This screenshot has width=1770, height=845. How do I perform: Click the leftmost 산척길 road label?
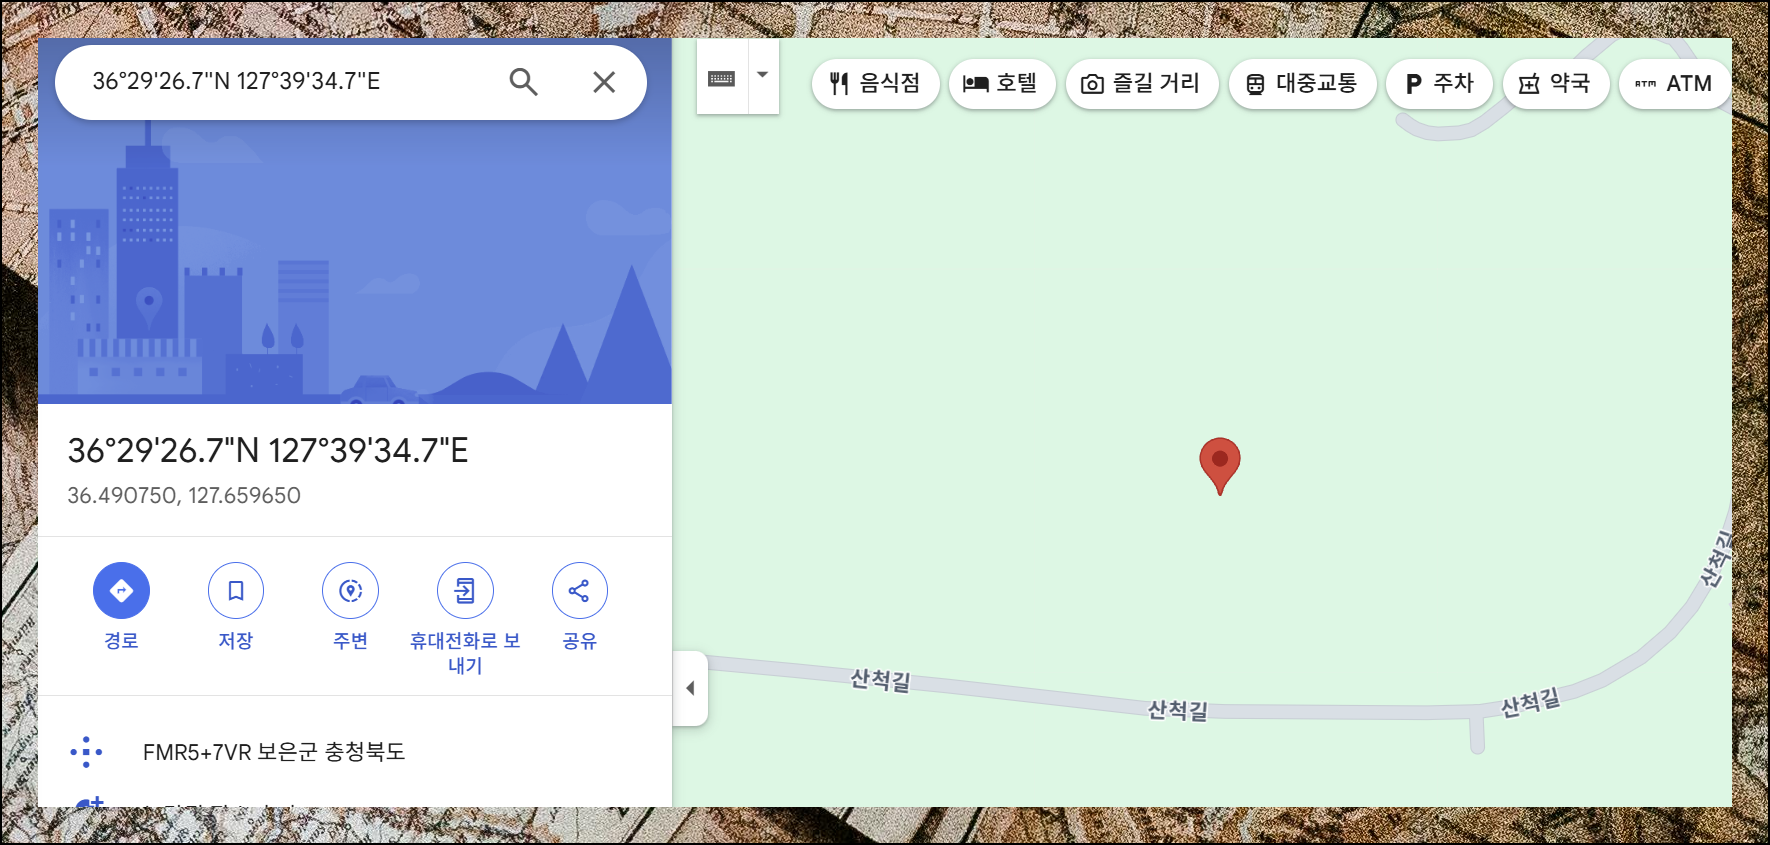click(x=881, y=681)
